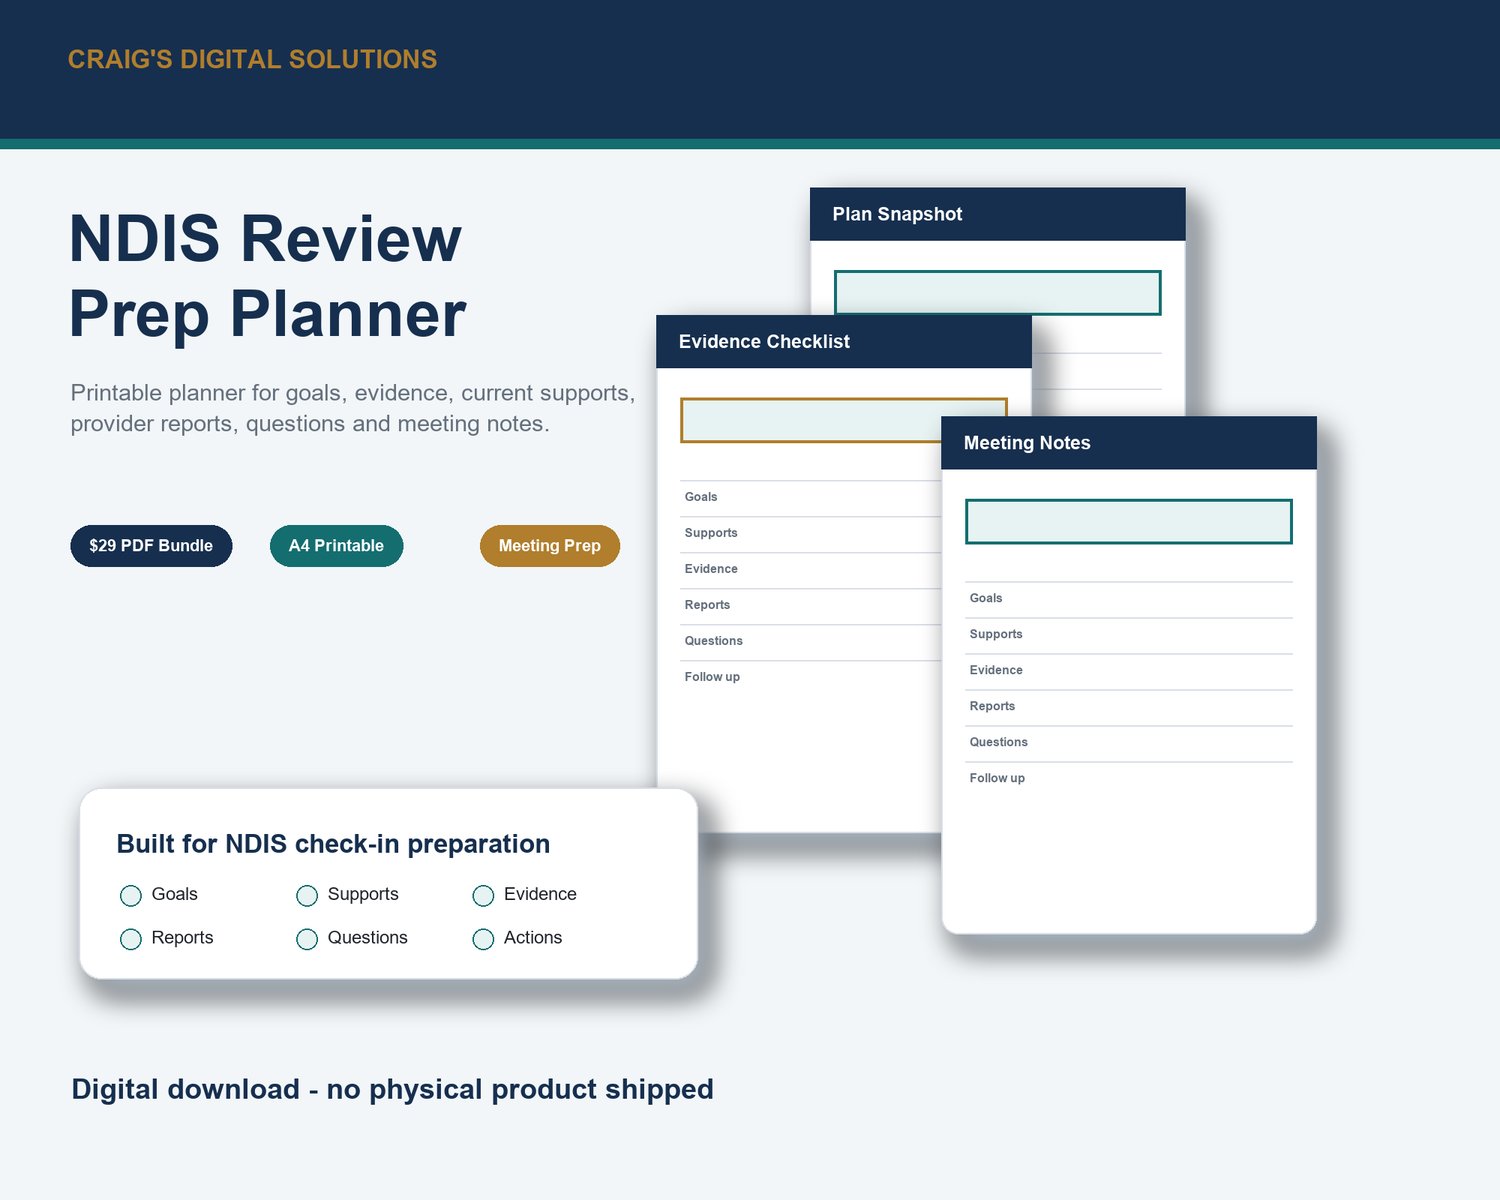Click Questions row in Evidence Checklist
The image size is (1500, 1200).
click(x=811, y=642)
